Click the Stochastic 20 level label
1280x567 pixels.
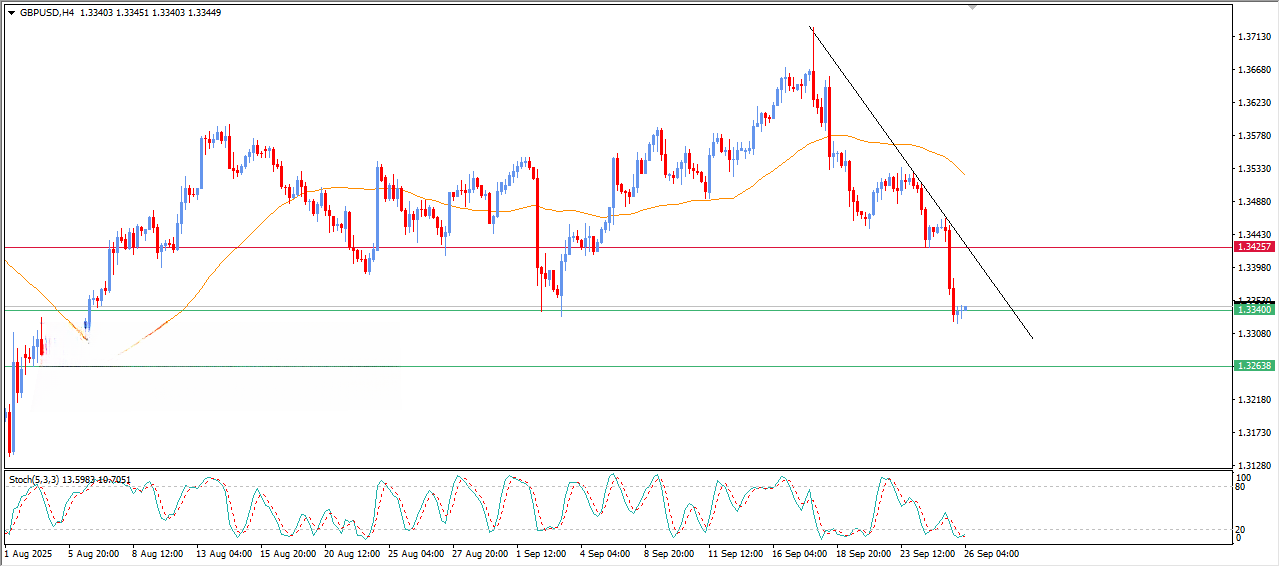pos(1241,529)
